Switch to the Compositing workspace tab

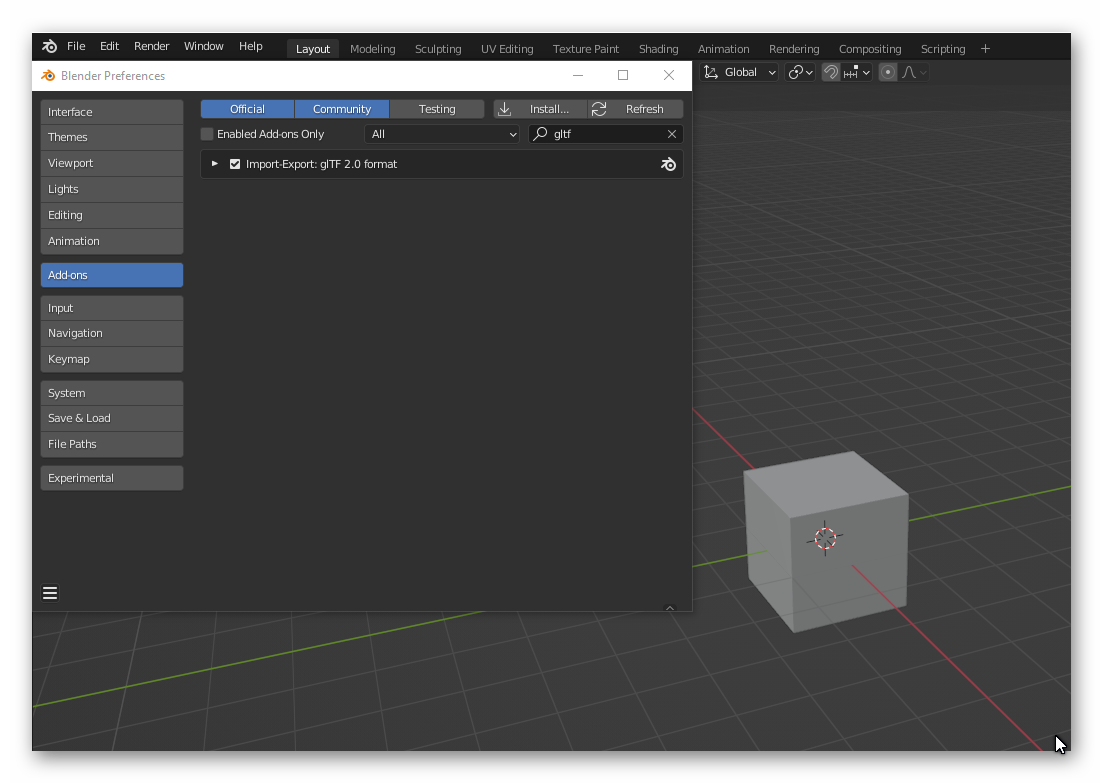click(869, 49)
